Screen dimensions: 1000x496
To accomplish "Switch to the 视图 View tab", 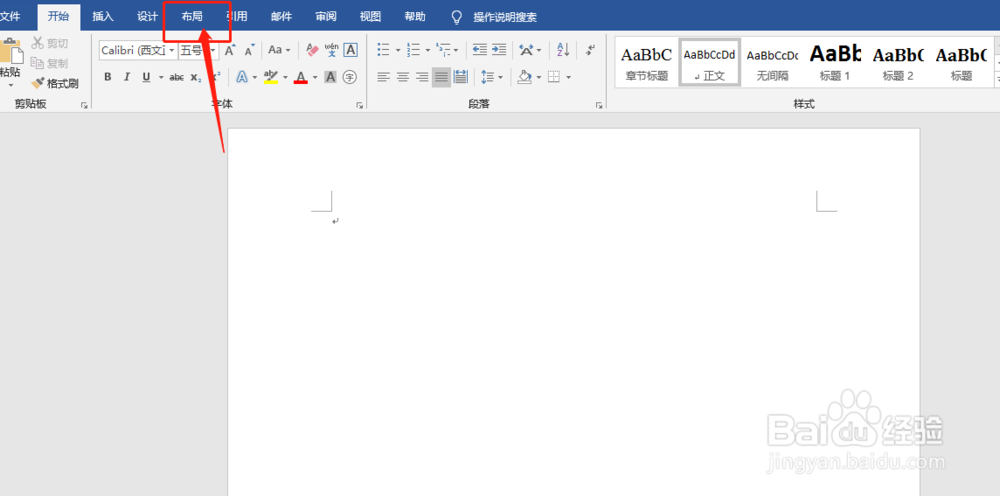I will pyautogui.click(x=371, y=17).
